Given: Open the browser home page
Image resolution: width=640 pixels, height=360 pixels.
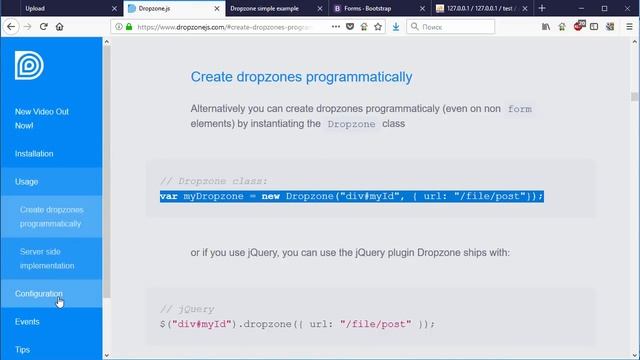Looking at the screenshot, I should (x=60, y=27).
